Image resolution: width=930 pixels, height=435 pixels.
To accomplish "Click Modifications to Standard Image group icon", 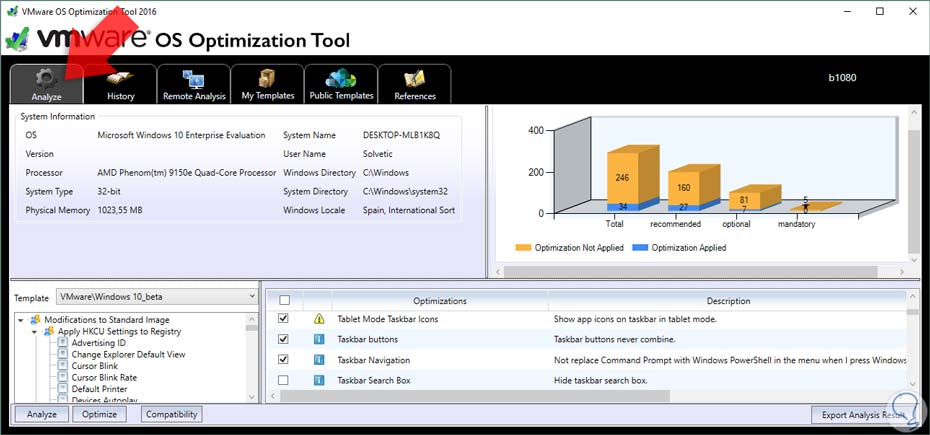I will [x=36, y=320].
